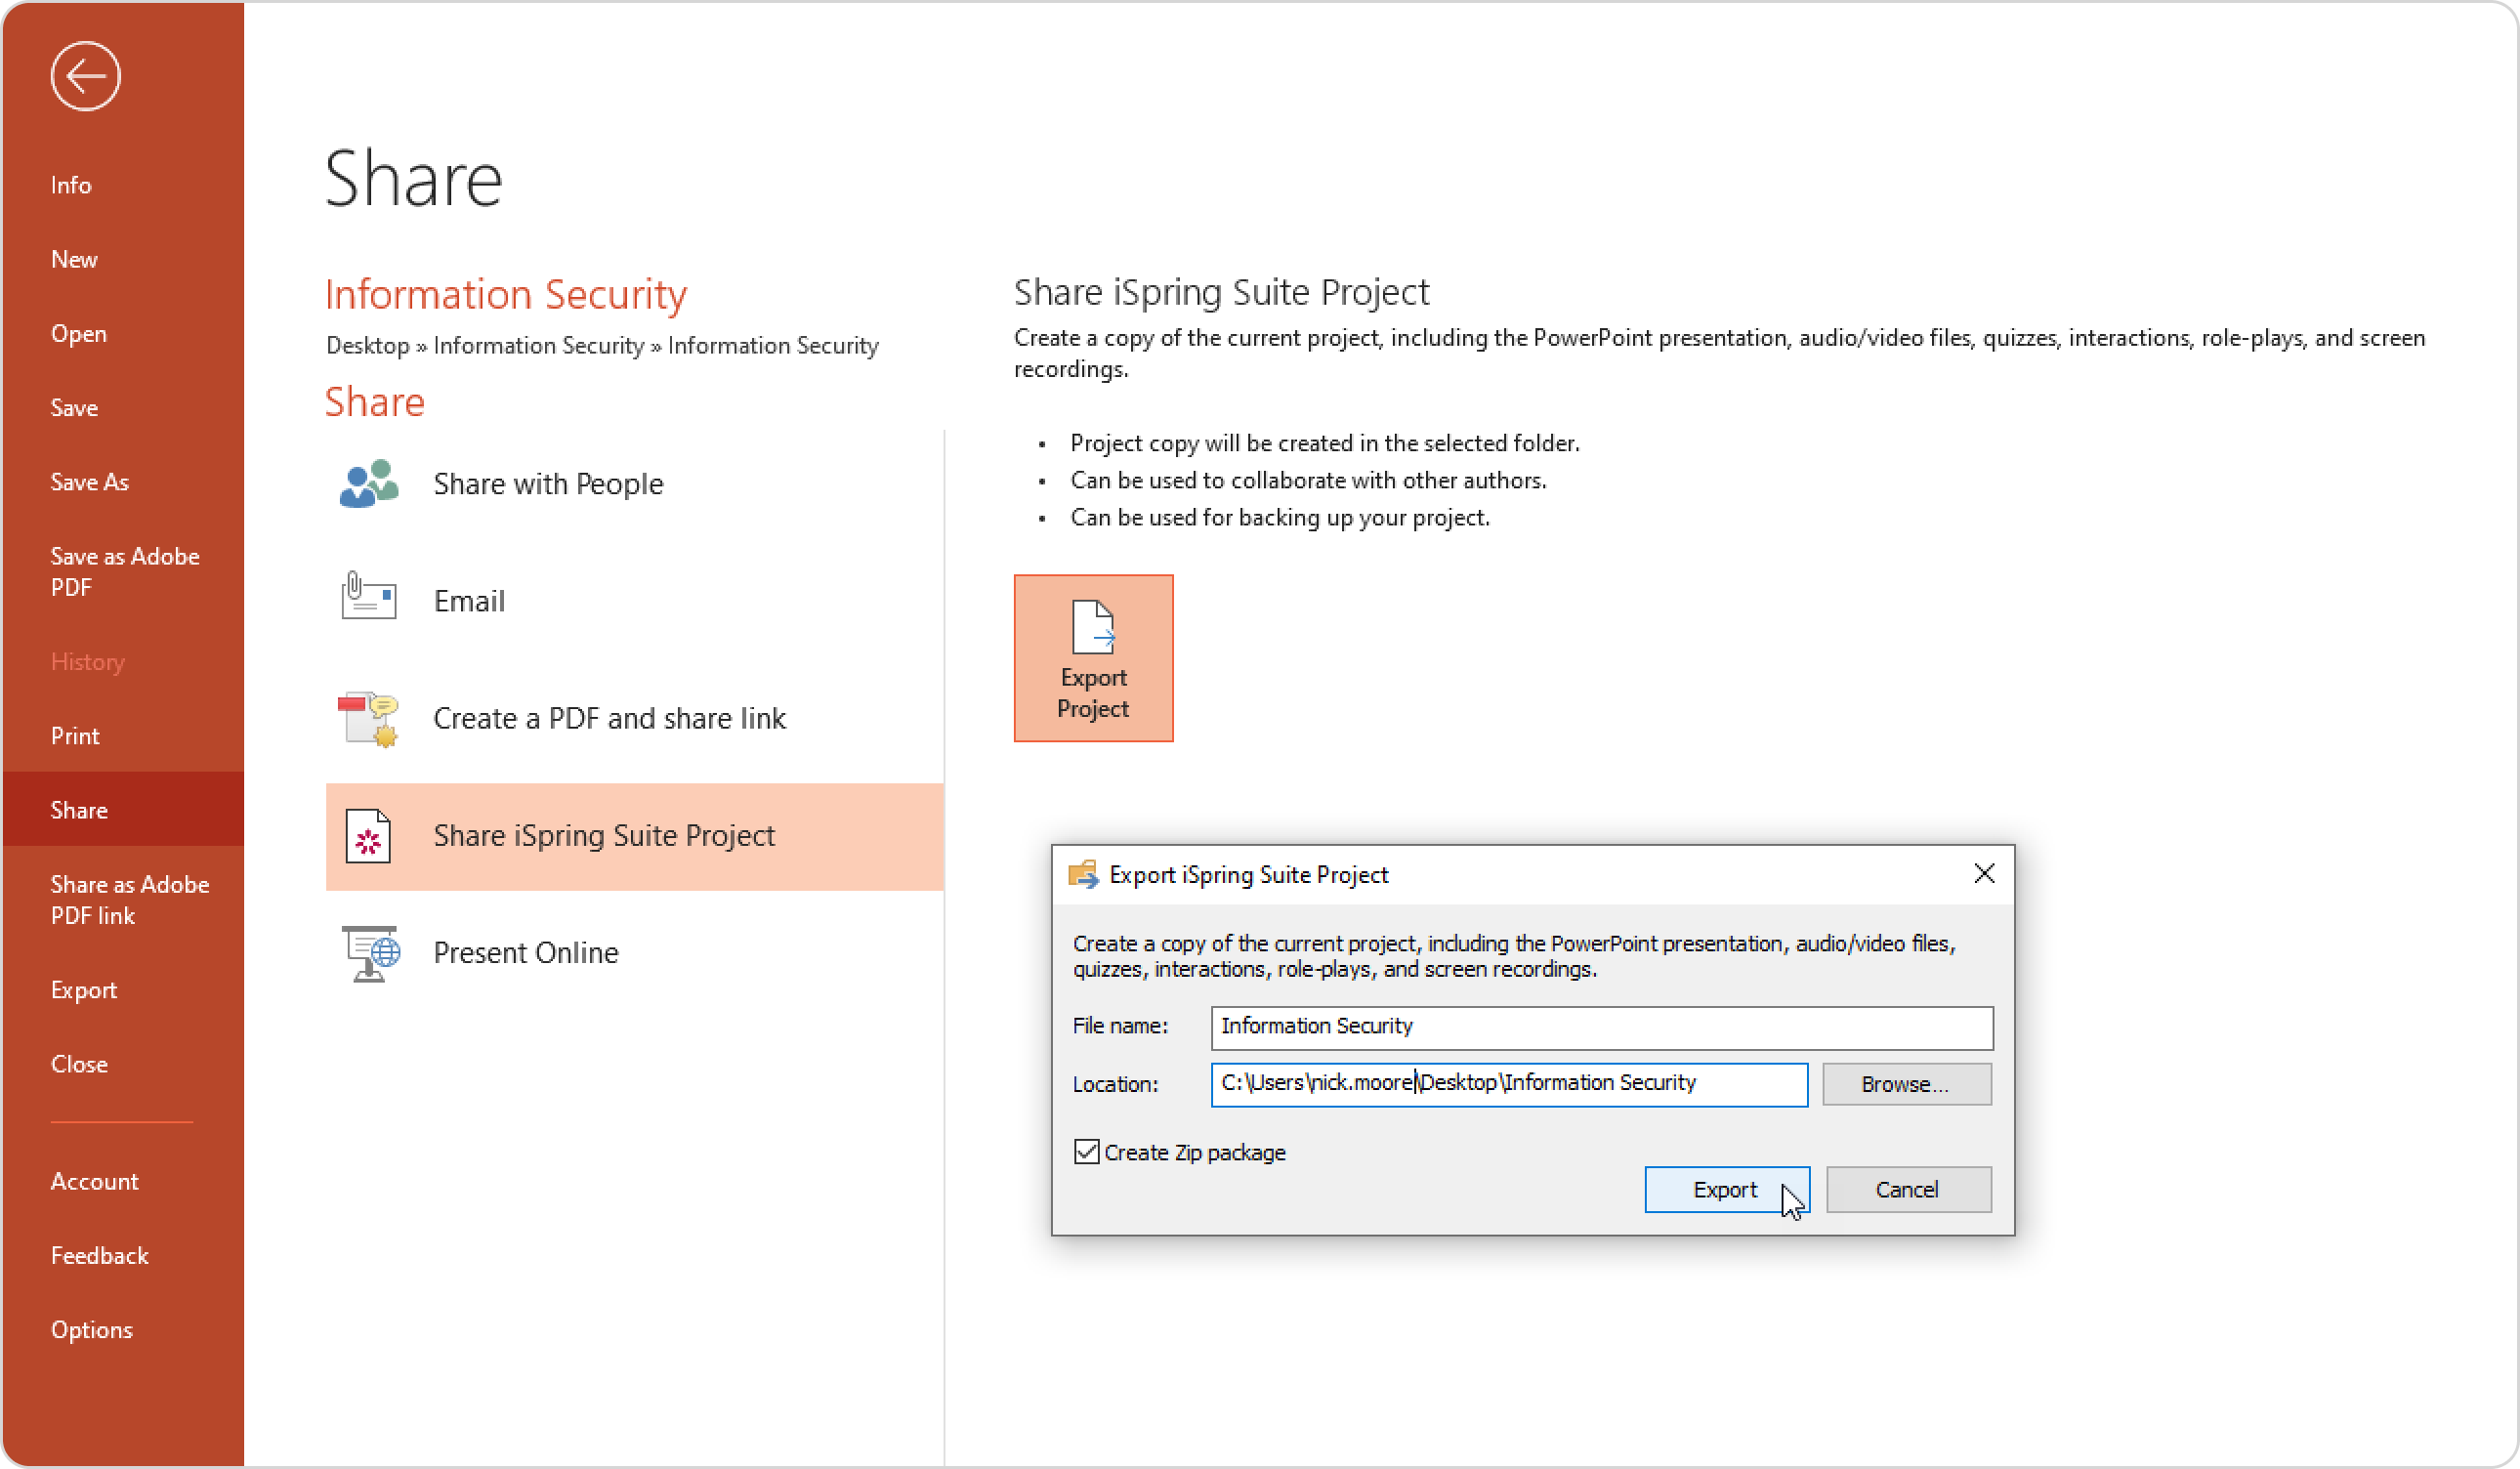Click the red 'Share' section subheading
2520x1469 pixels.
click(x=375, y=402)
